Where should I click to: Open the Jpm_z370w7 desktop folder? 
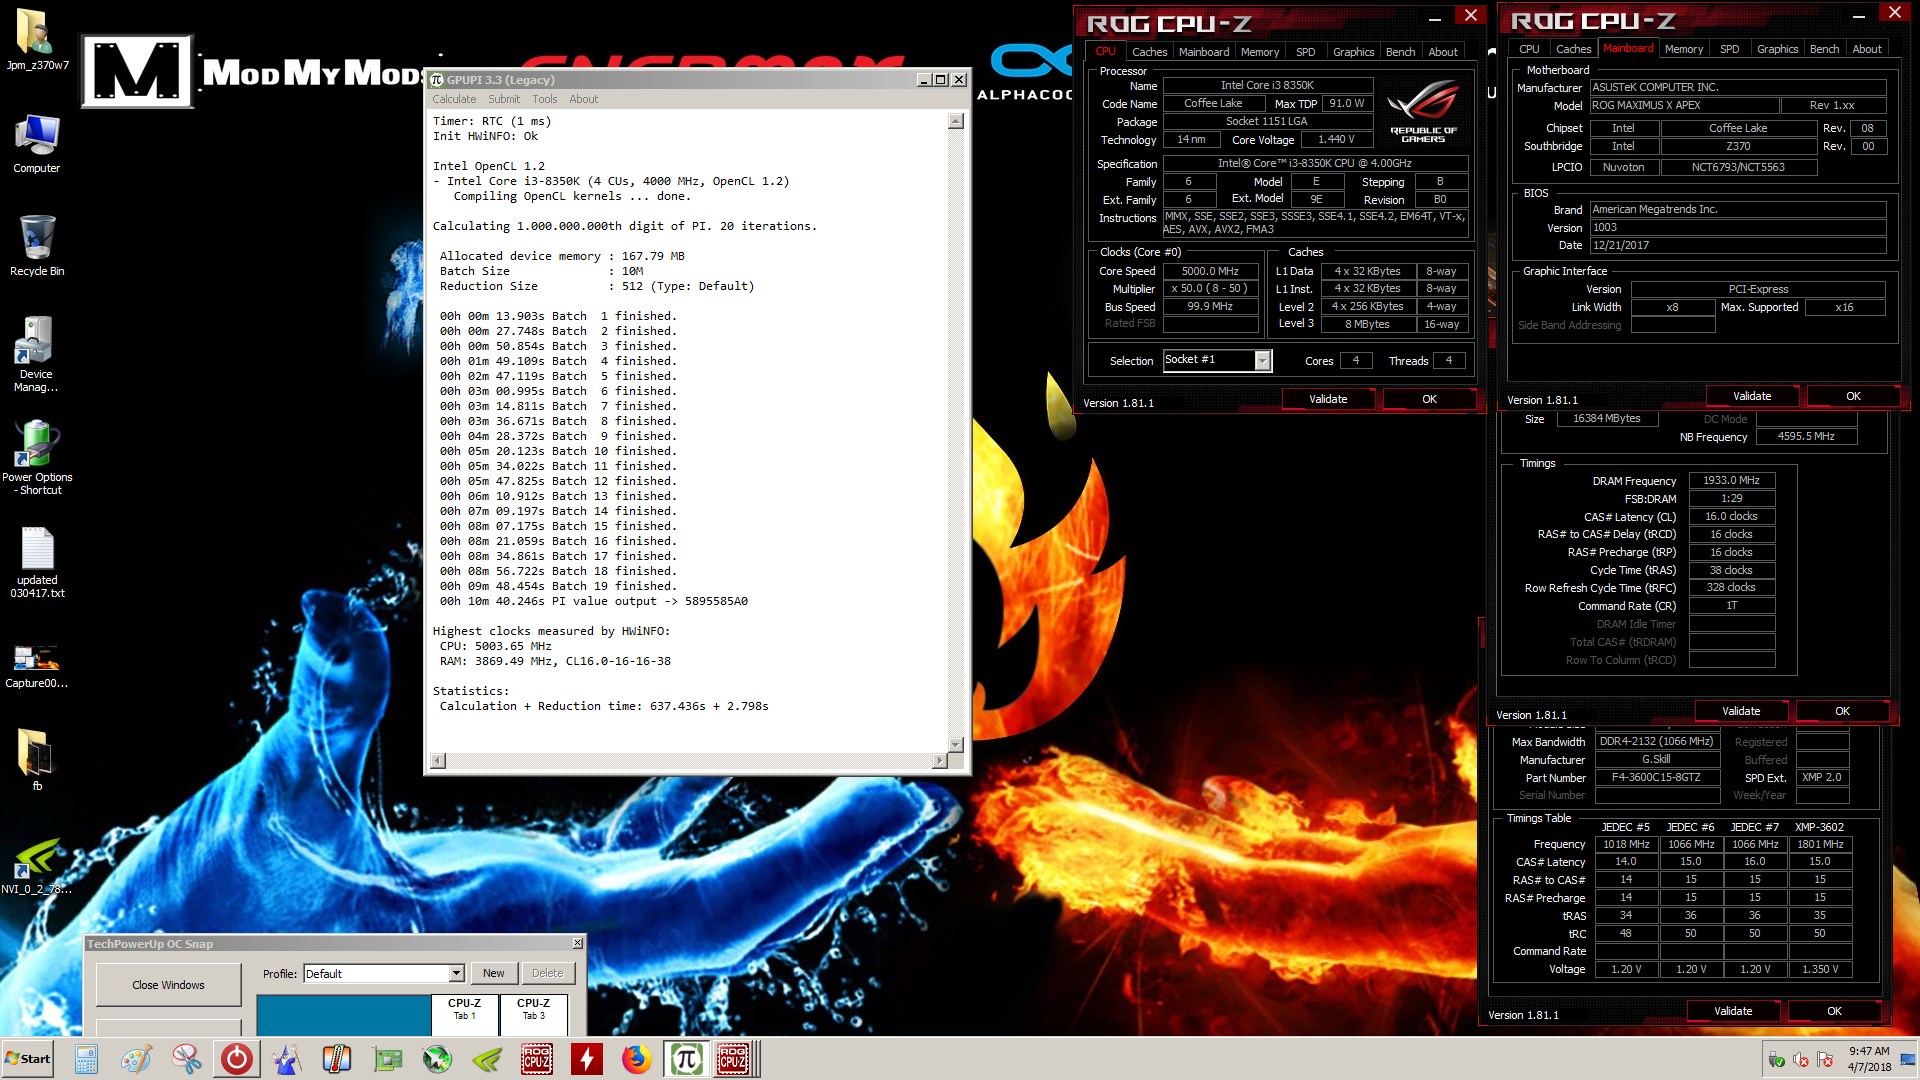[x=37, y=40]
